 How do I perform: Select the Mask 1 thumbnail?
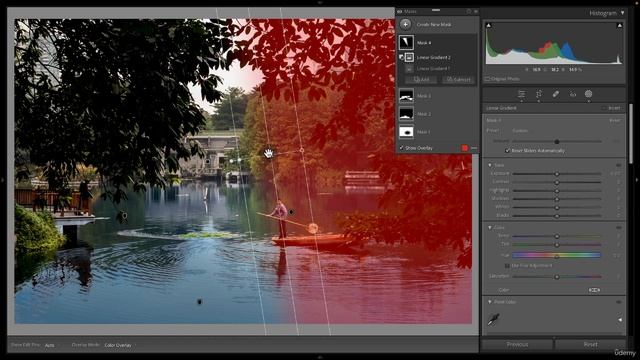406,132
